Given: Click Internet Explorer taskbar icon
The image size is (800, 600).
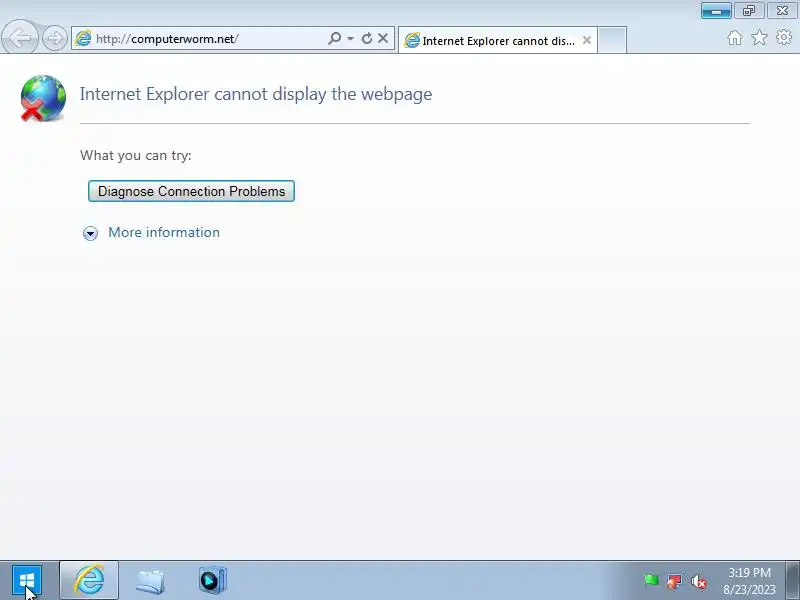Looking at the screenshot, I should coord(89,580).
